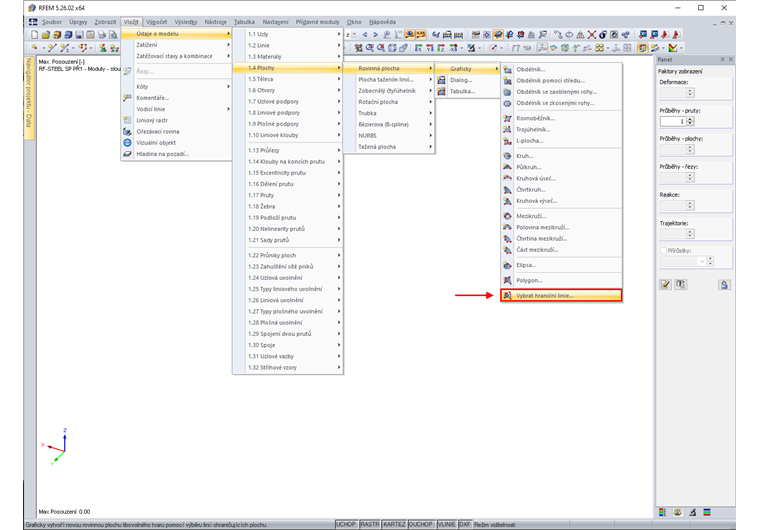Screen dimensions: 760x530
Task: Click the Obdélník rectangle icon in submenu
Action: pos(507,69)
